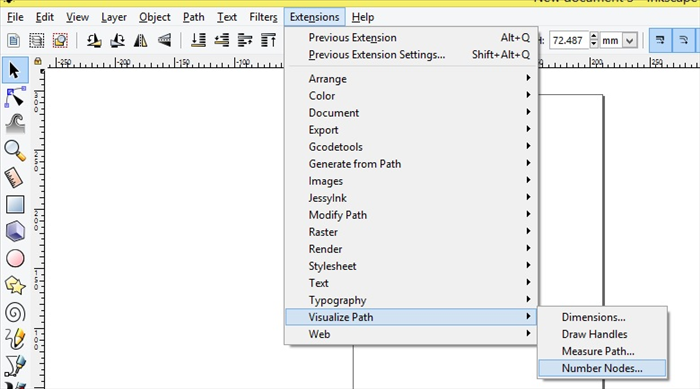Select the Measure ruler tool

point(15,178)
